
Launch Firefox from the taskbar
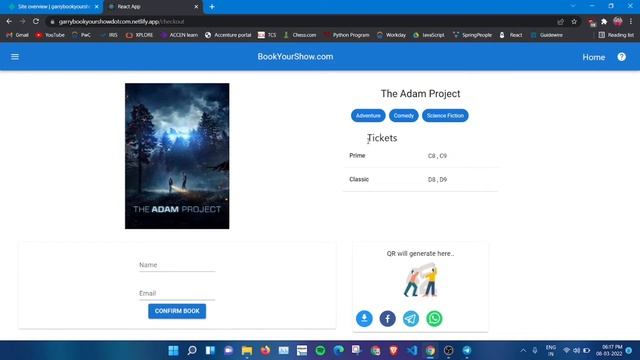click(265, 351)
